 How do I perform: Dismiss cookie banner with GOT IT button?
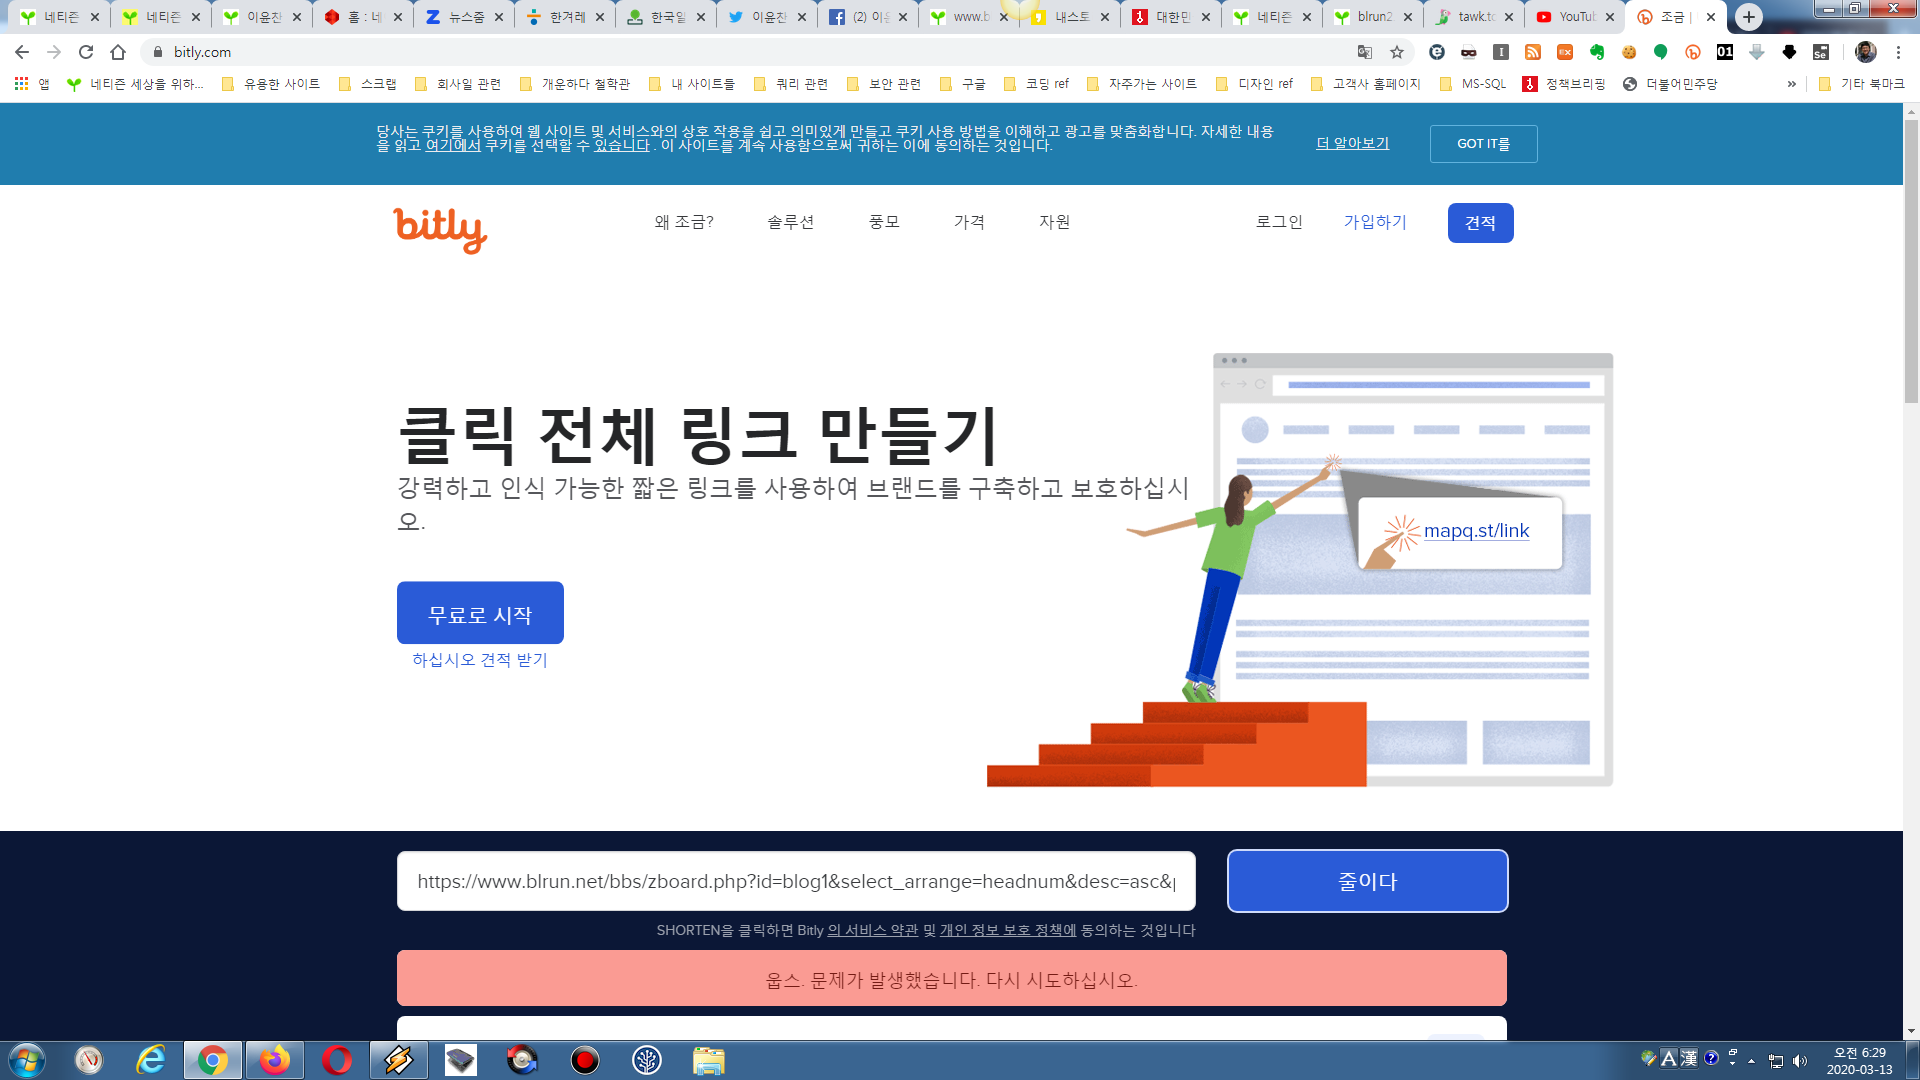tap(1483, 144)
